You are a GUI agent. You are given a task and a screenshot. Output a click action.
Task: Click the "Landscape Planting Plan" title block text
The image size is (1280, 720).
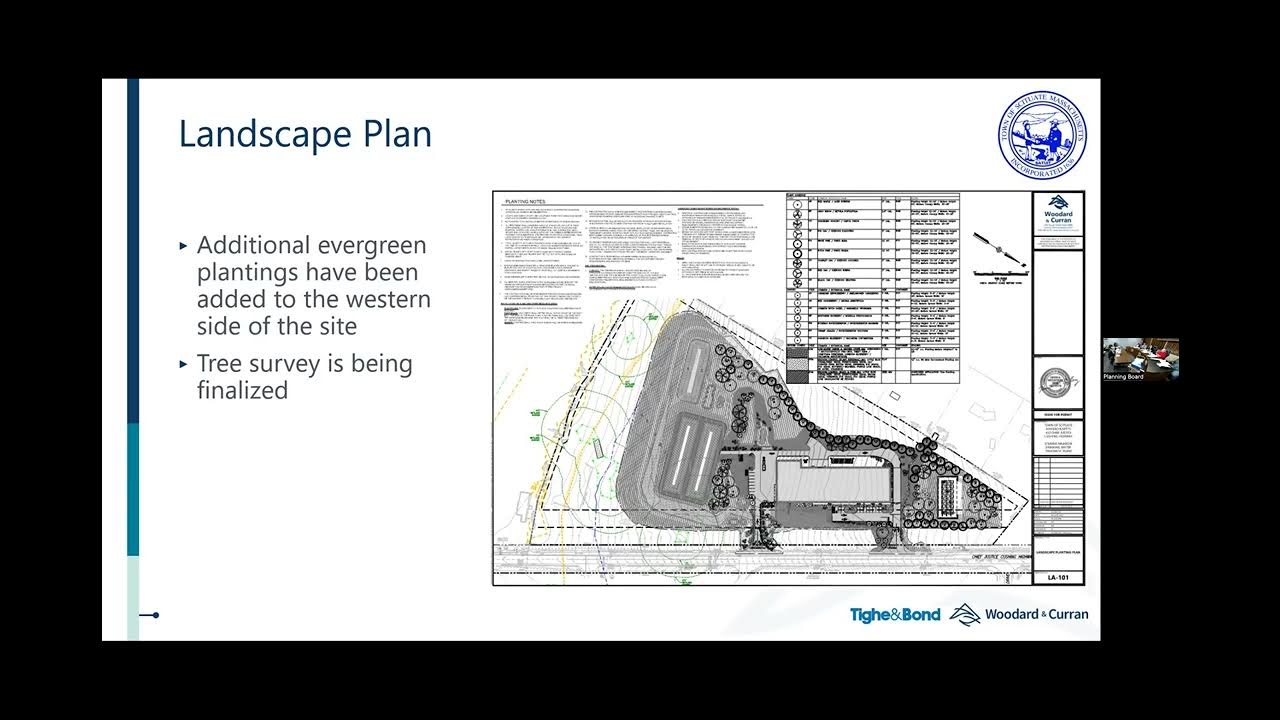1058,551
